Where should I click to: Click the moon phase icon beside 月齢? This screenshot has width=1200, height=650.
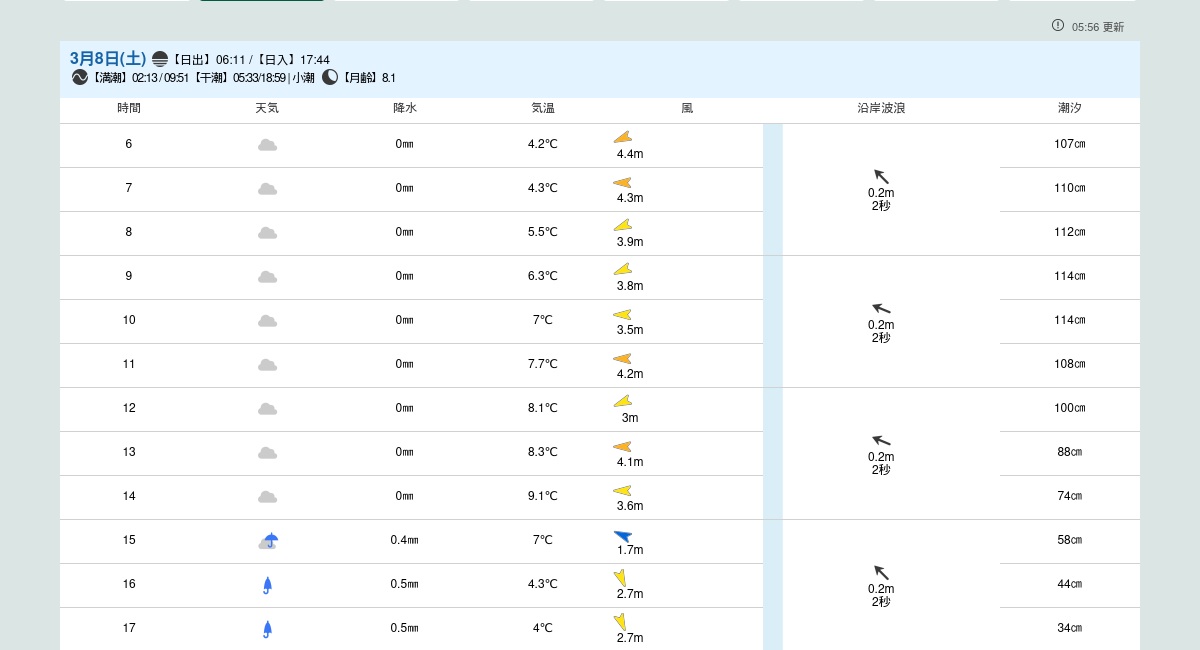(x=330, y=77)
